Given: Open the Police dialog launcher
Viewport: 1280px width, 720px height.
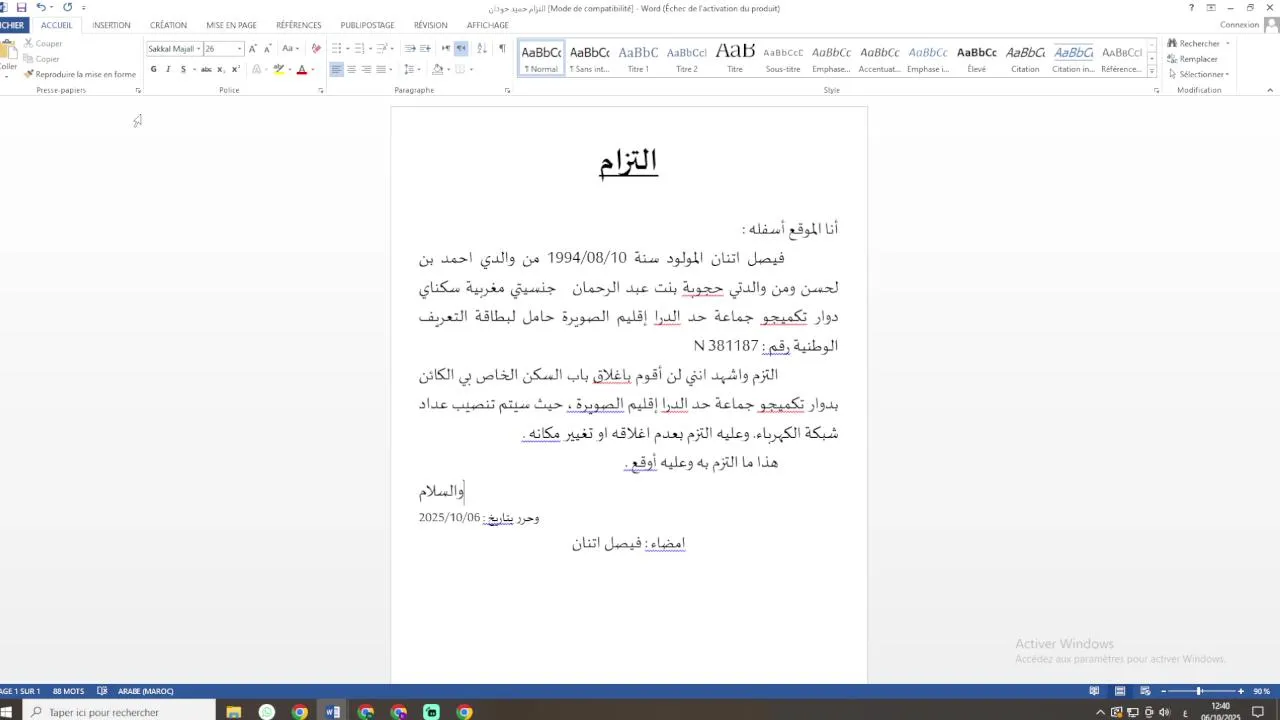Looking at the screenshot, I should coord(321,91).
